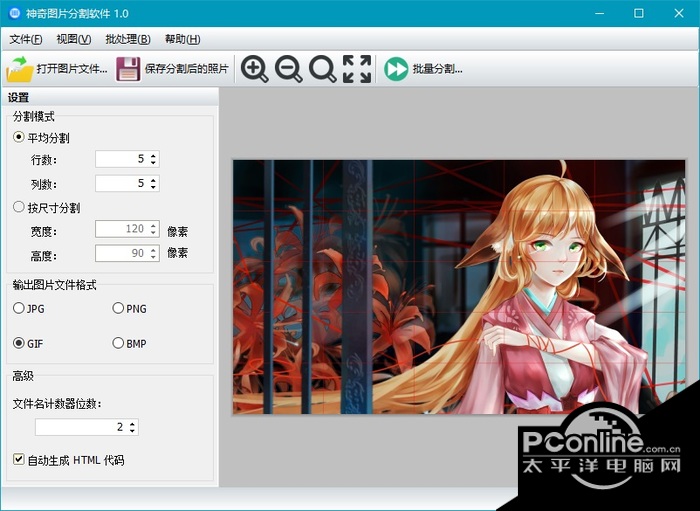Decrease the 高度 height value

153,257
